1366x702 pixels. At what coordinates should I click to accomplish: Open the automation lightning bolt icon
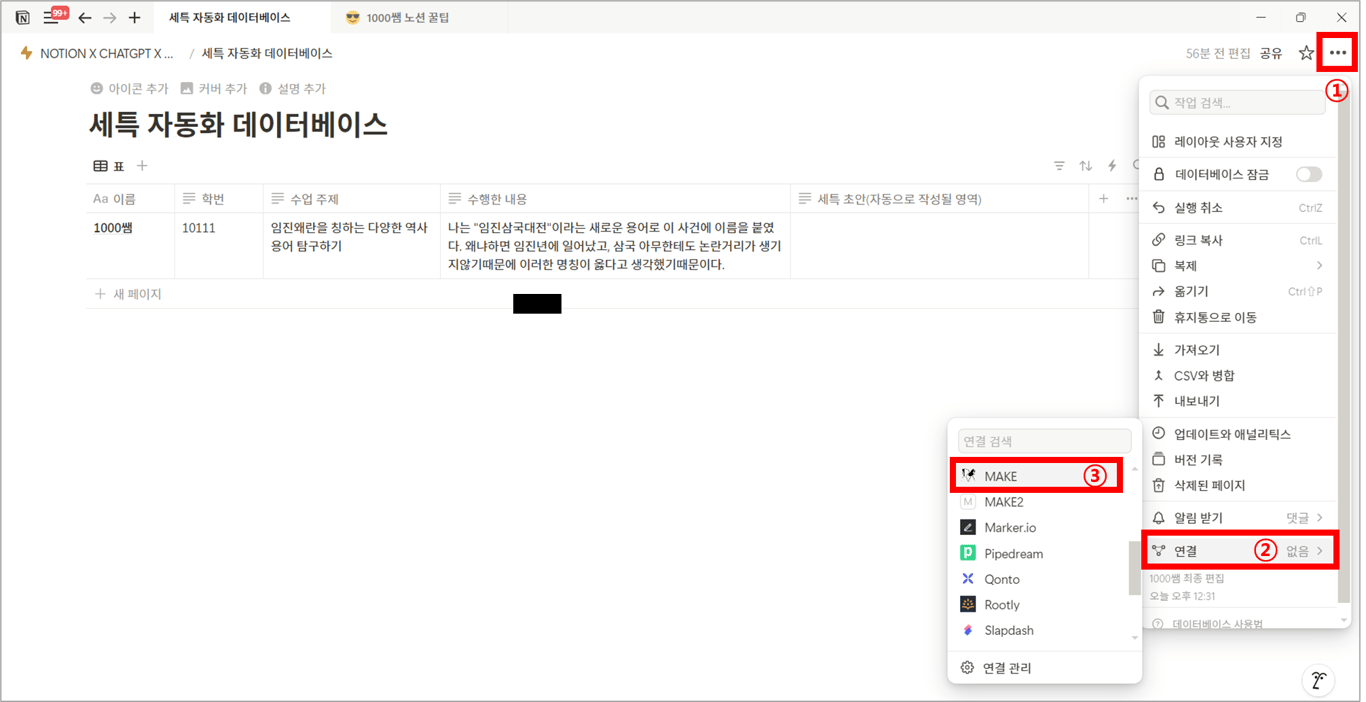1111,166
